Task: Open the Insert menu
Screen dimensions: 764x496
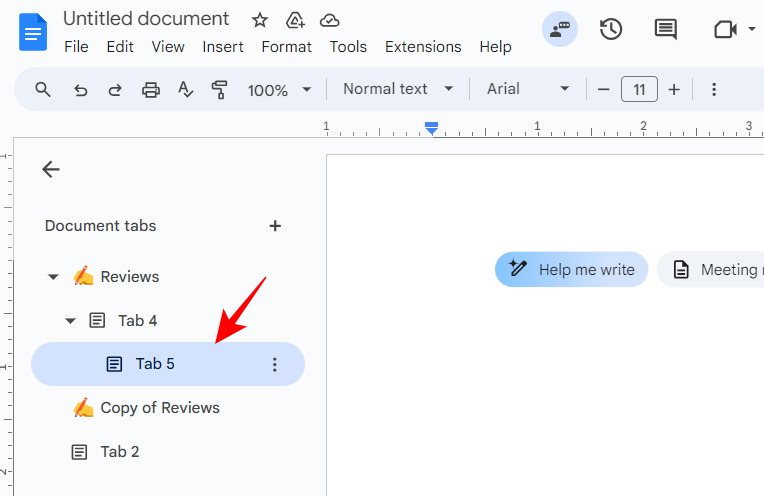Action: tap(223, 47)
